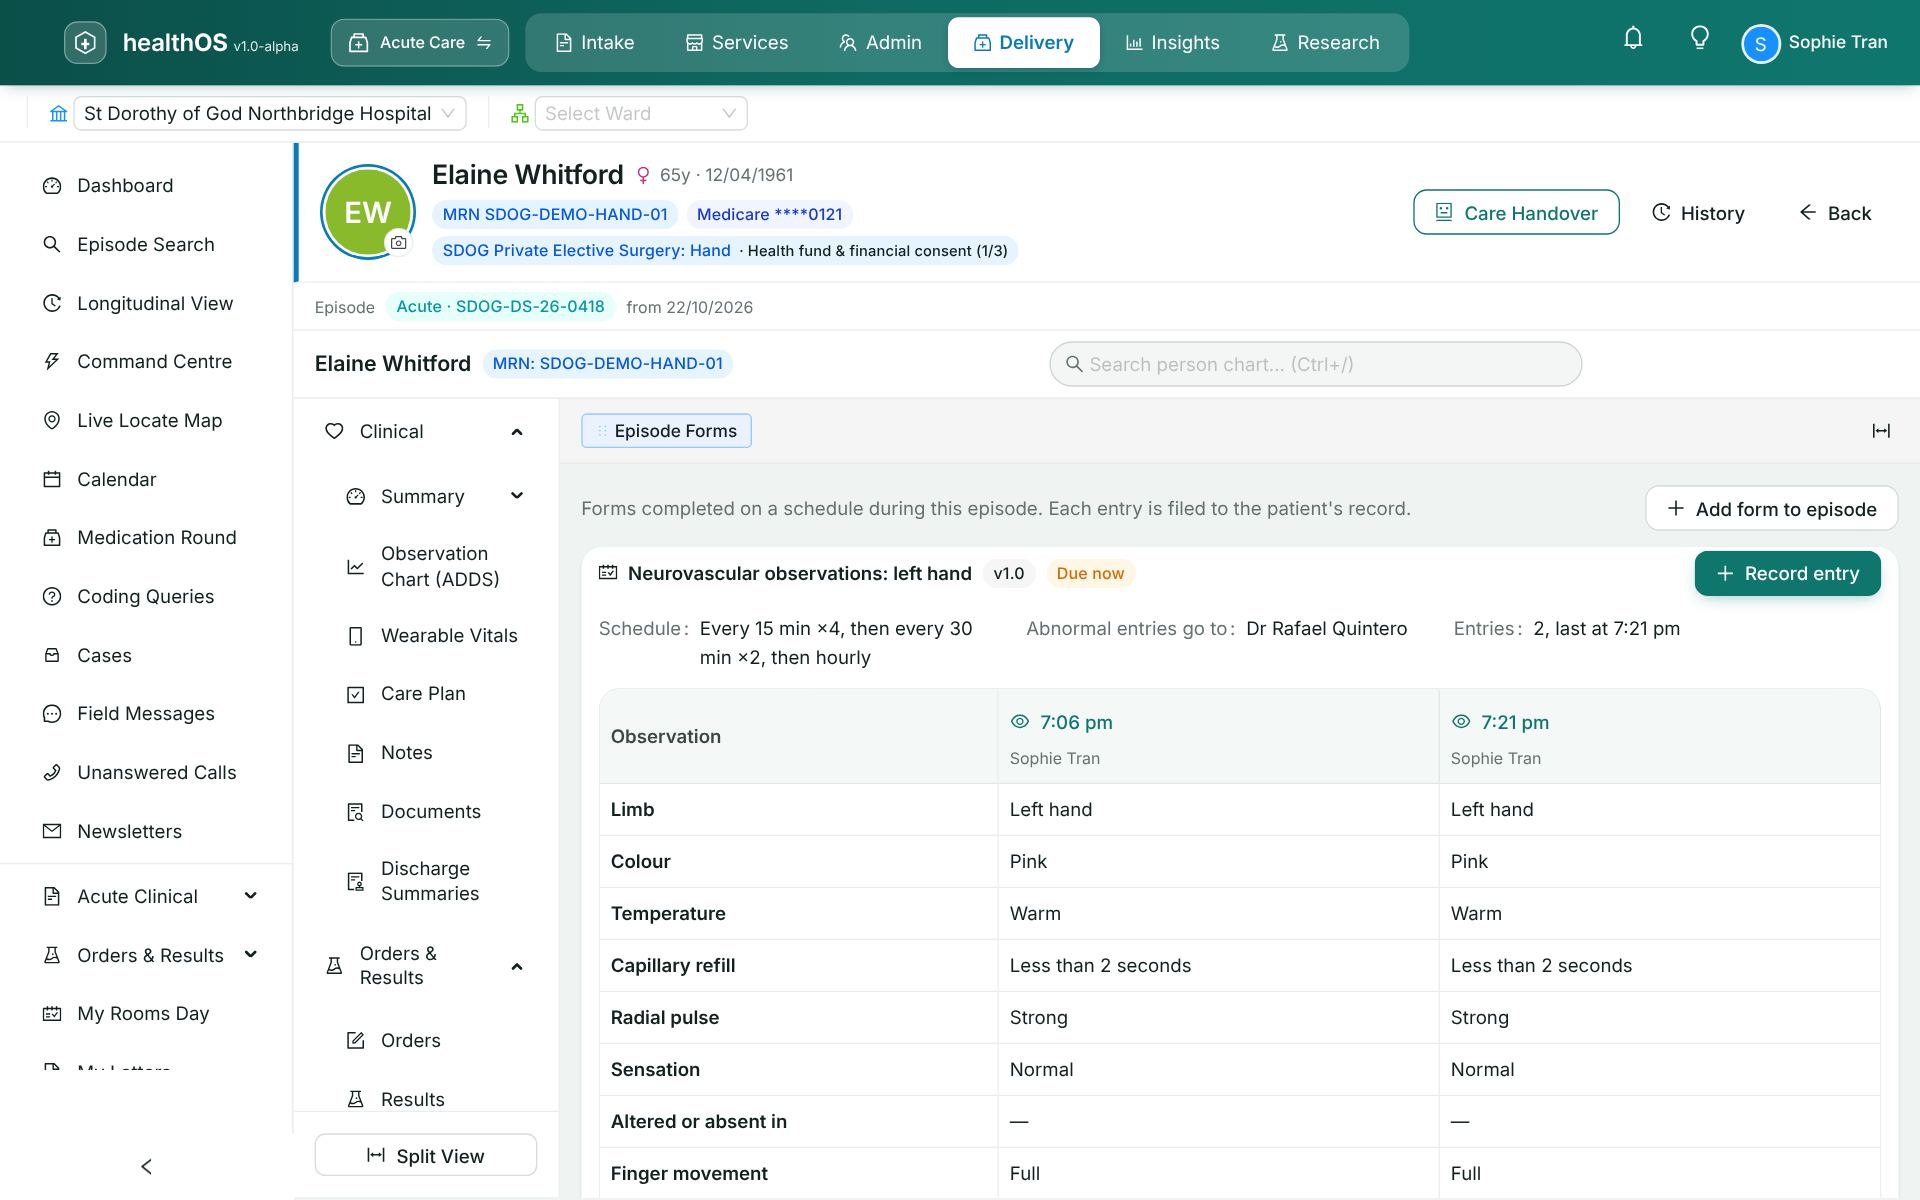This screenshot has width=1920, height=1200.
Task: Click Add form to episode
Action: click(x=1771, y=509)
